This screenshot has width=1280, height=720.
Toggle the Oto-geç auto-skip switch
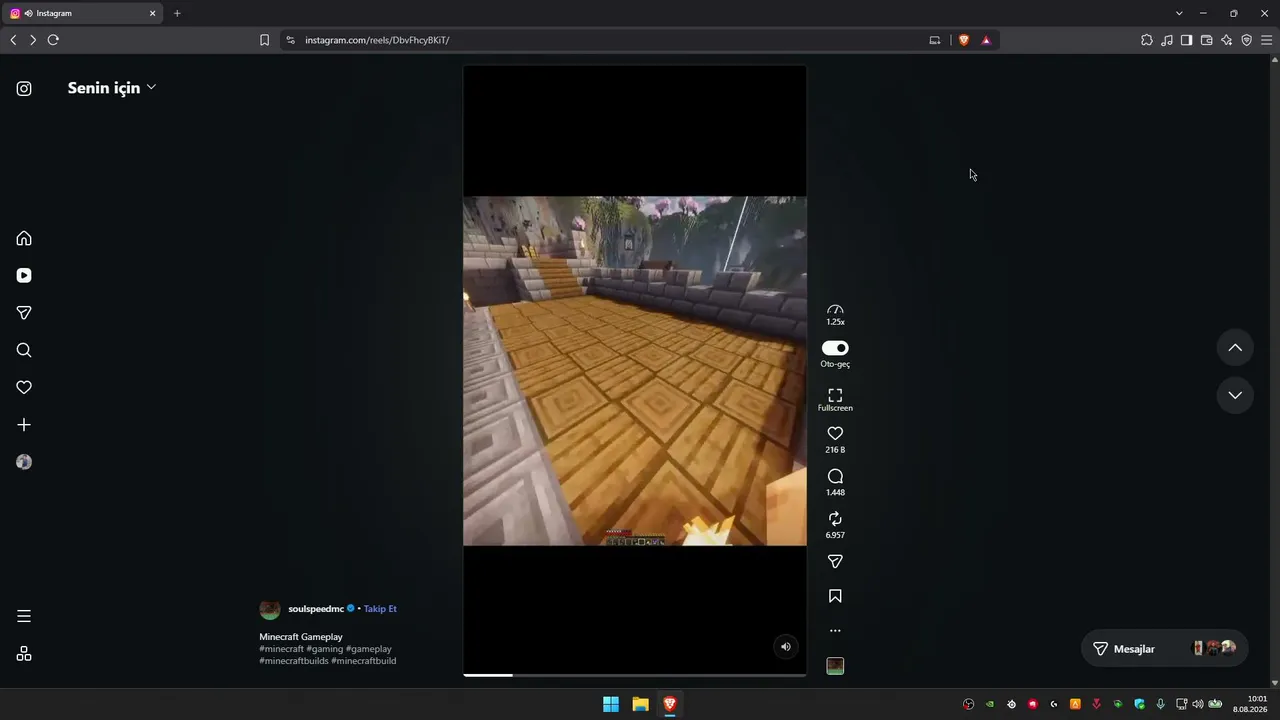[x=835, y=348]
